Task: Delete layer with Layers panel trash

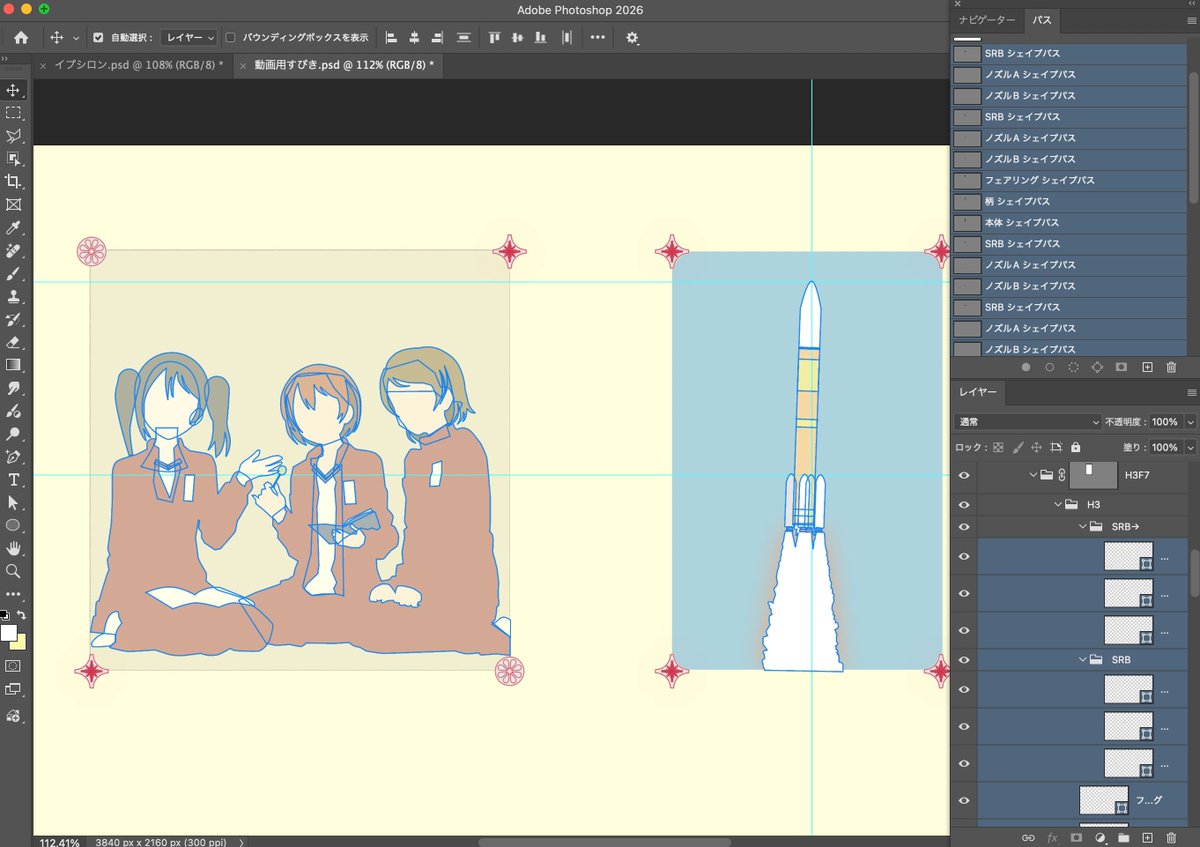Action: click(1171, 836)
